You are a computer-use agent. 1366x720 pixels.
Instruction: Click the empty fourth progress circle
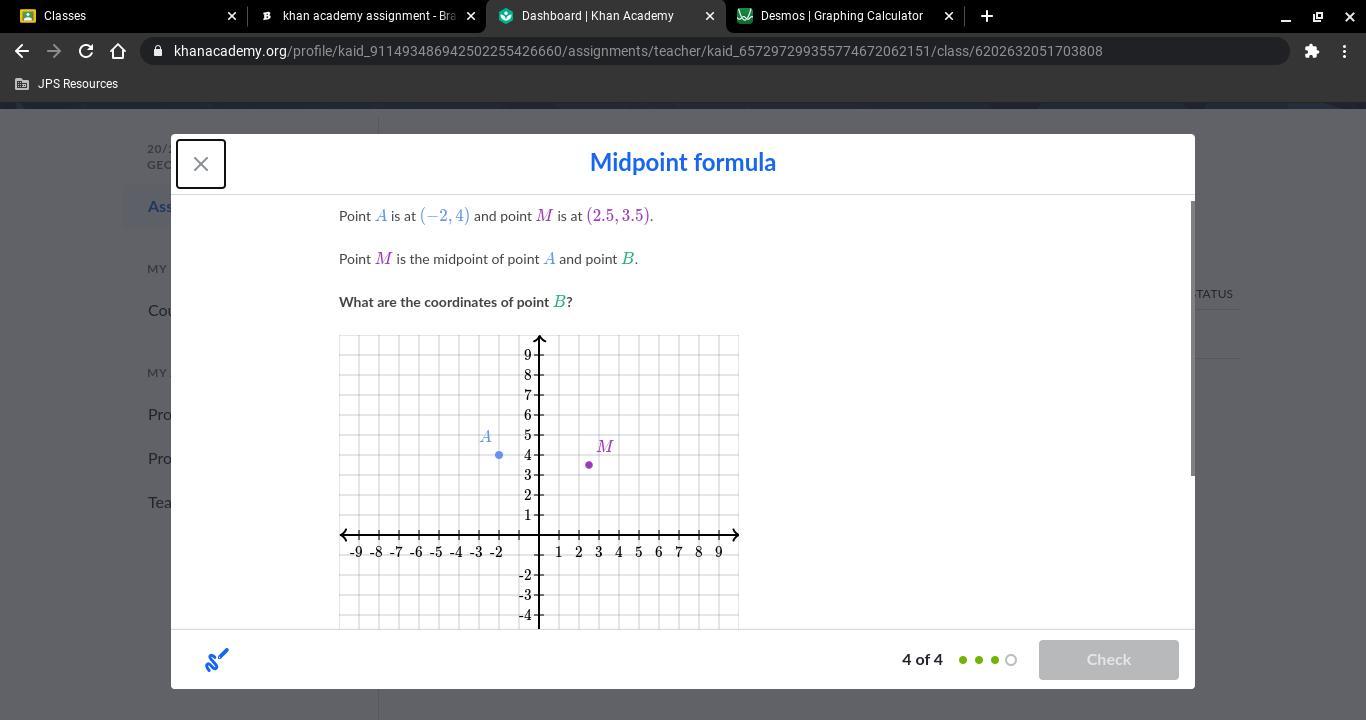(x=1011, y=660)
